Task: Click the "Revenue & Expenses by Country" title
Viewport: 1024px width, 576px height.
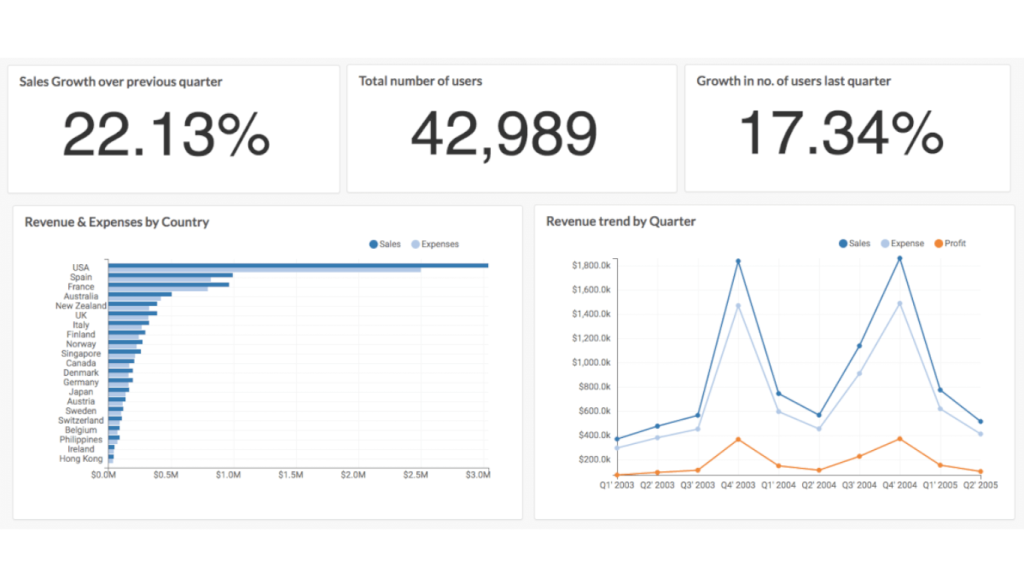Action: point(117,222)
